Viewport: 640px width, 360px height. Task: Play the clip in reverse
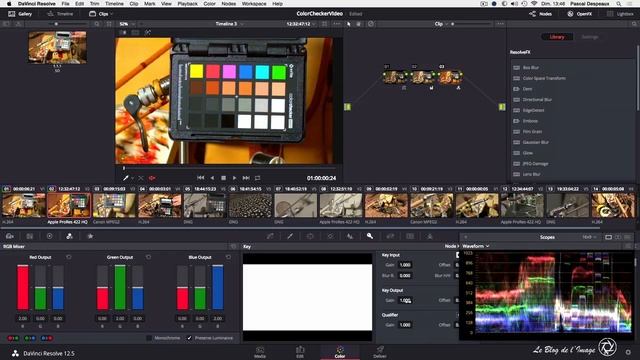[212, 178]
